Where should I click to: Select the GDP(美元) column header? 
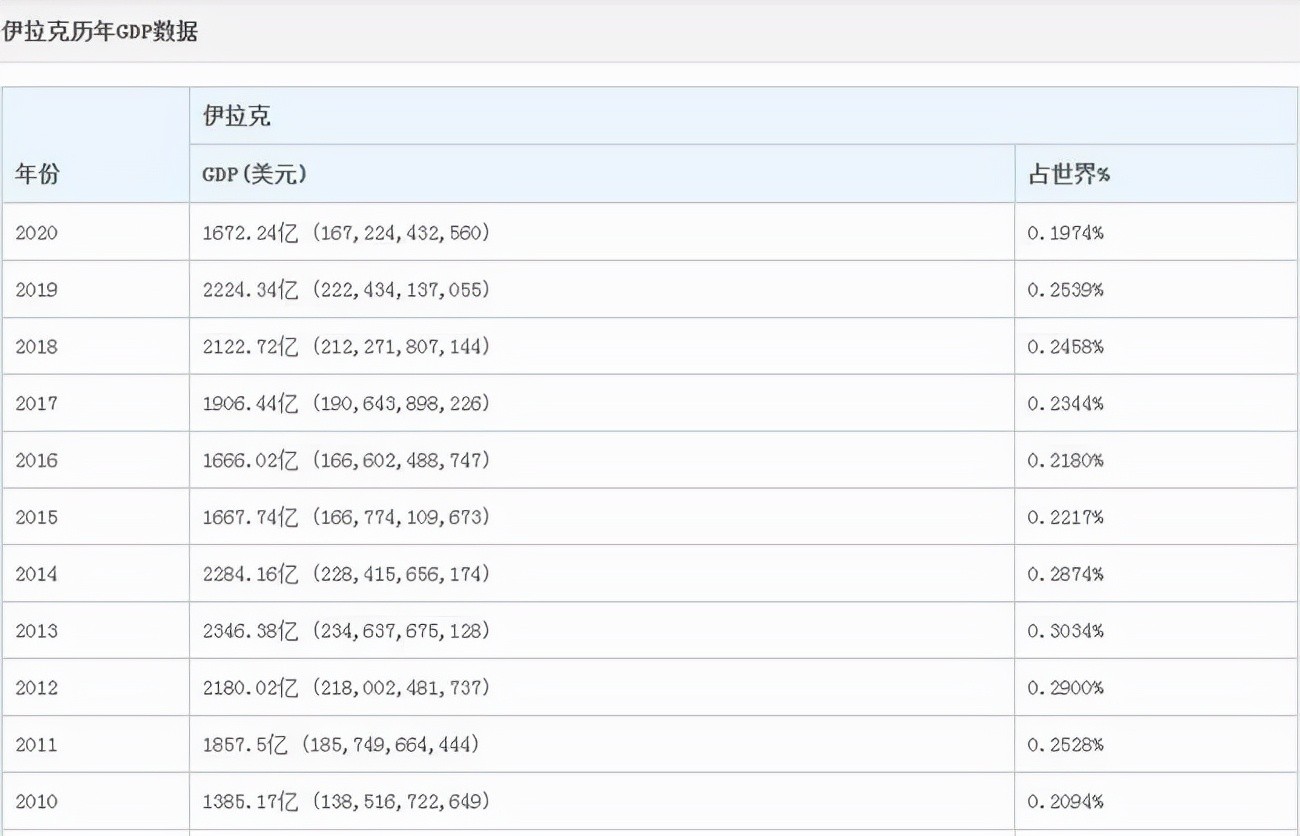[255, 174]
